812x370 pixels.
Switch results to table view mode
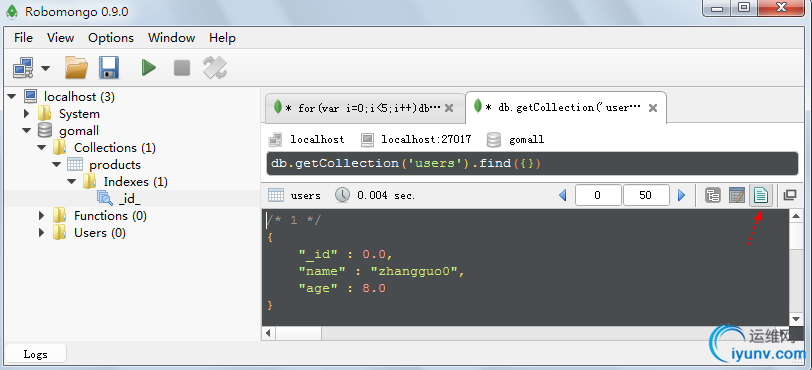coord(736,195)
